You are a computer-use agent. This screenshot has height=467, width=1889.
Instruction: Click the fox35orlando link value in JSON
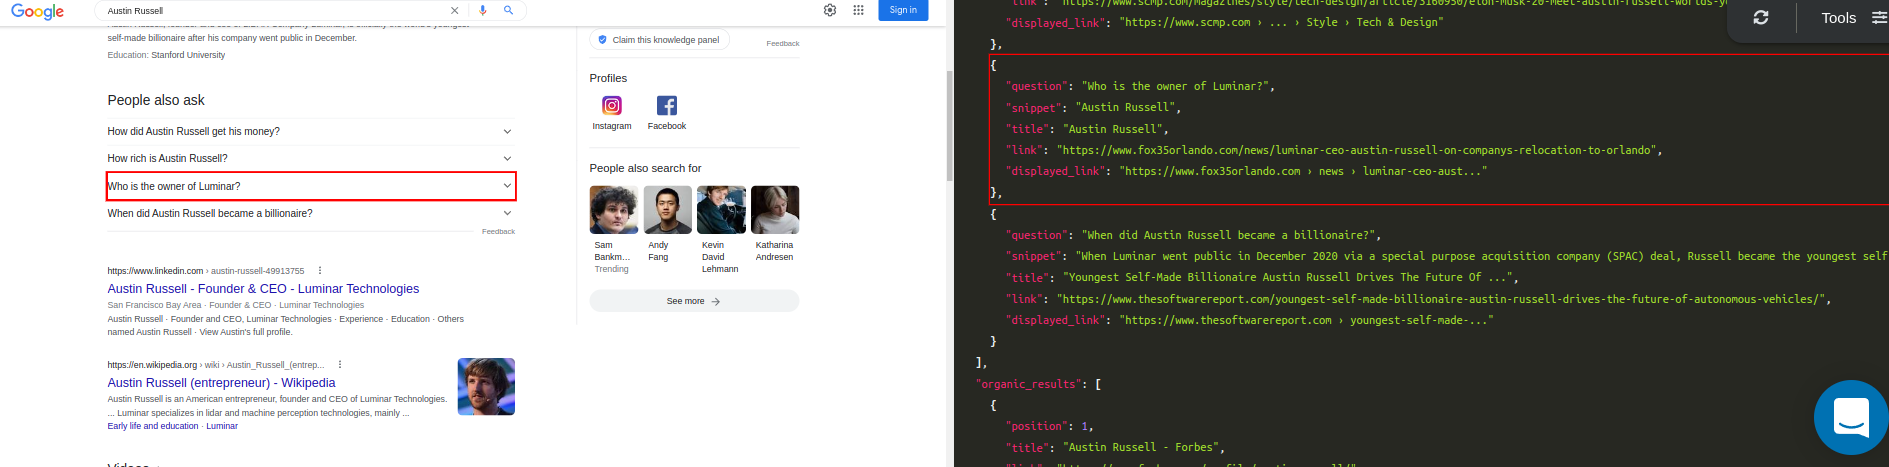pos(1358,150)
